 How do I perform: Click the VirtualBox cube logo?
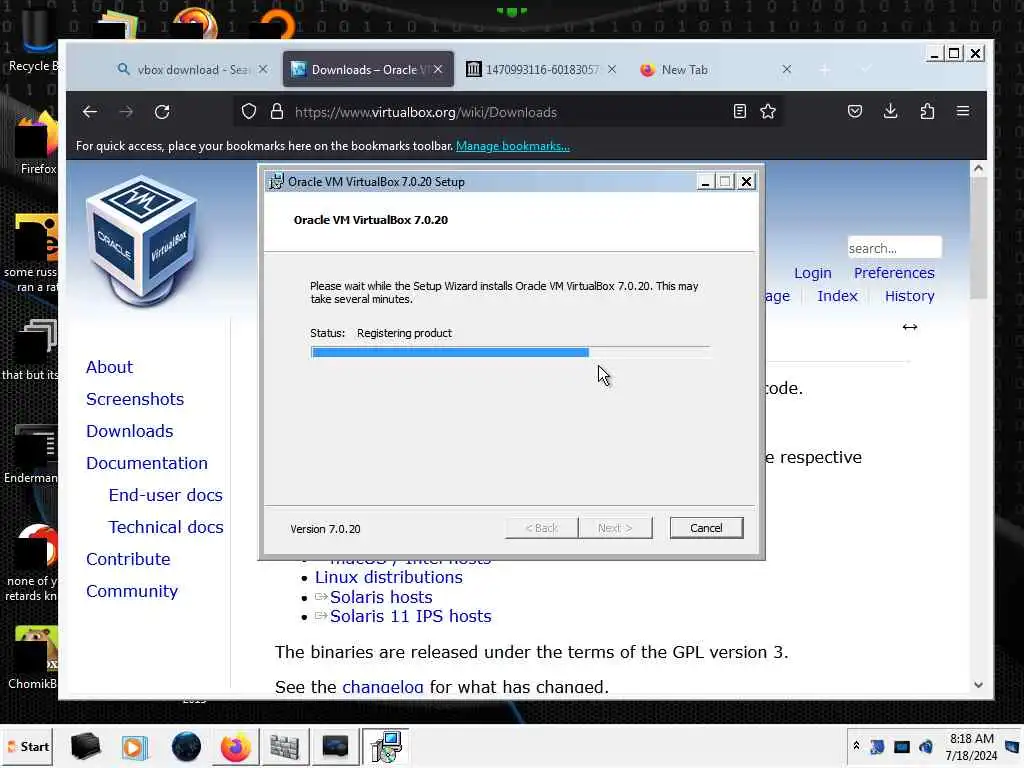[142, 240]
